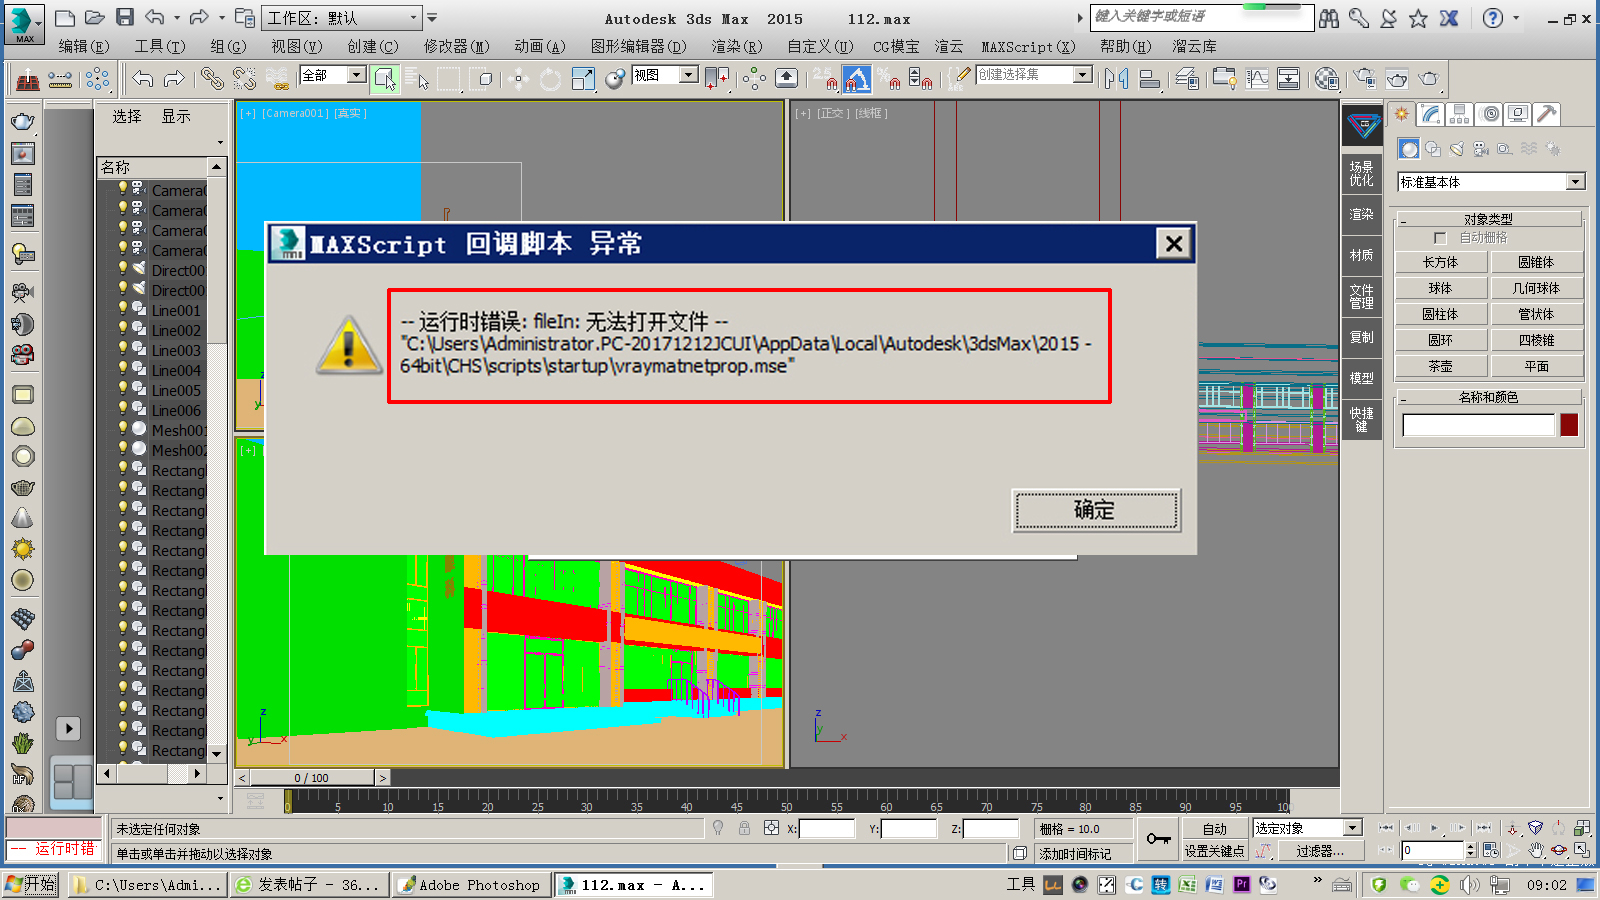Open the 显示 menu in scene explorer

(176, 117)
